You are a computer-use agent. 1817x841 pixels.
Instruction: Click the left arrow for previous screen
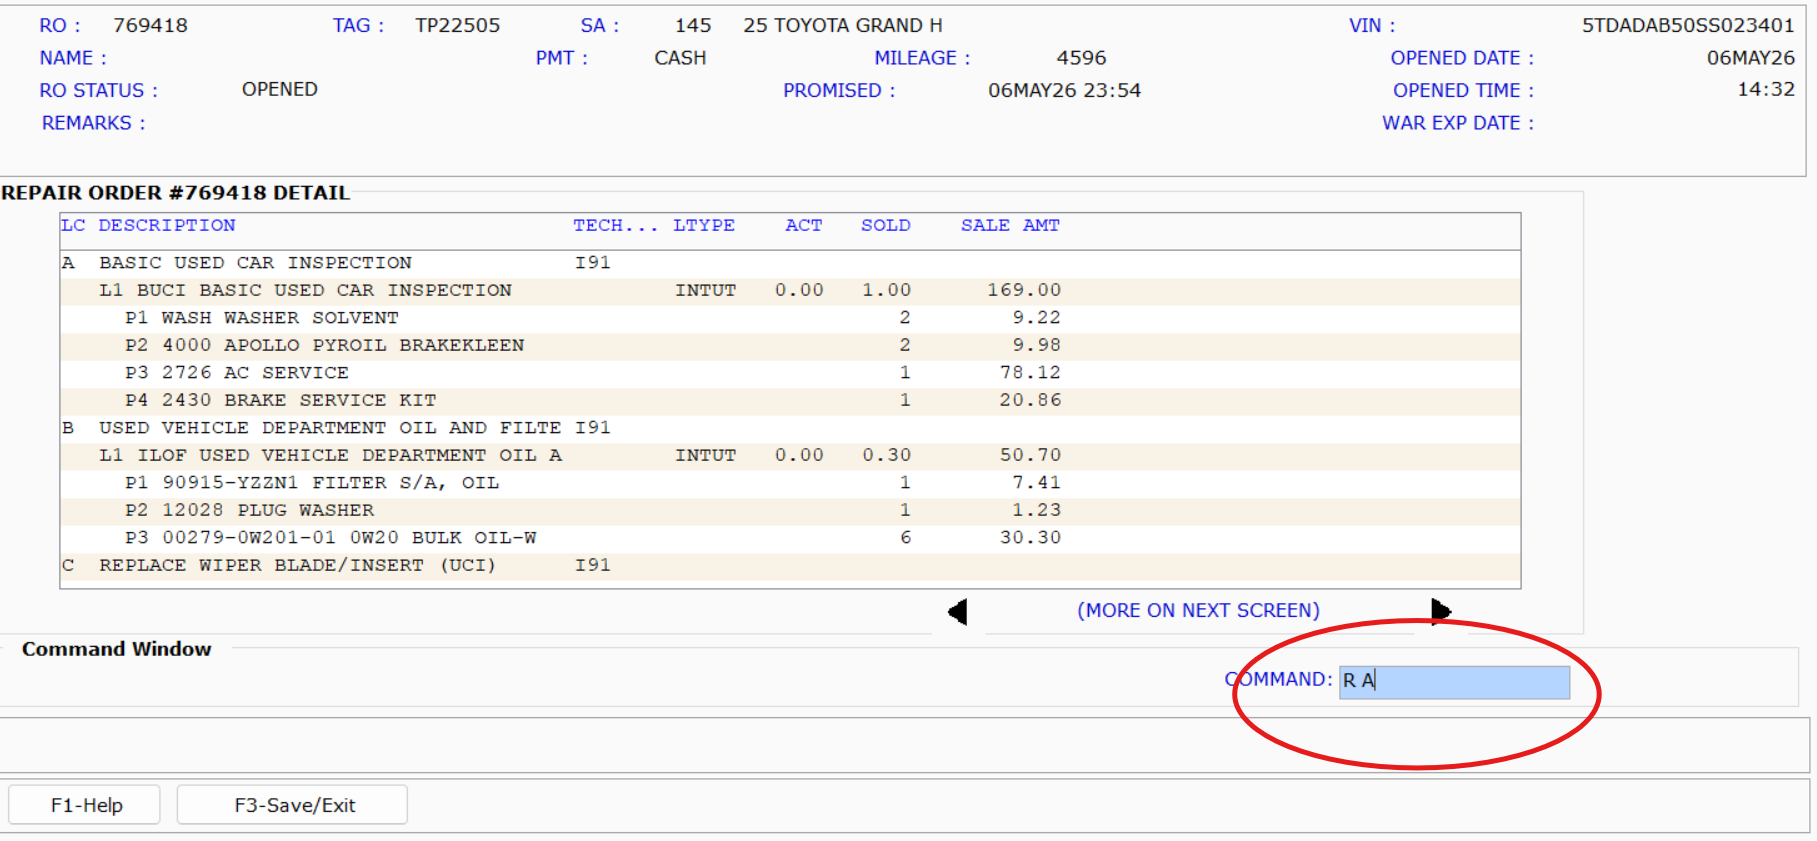click(x=958, y=611)
